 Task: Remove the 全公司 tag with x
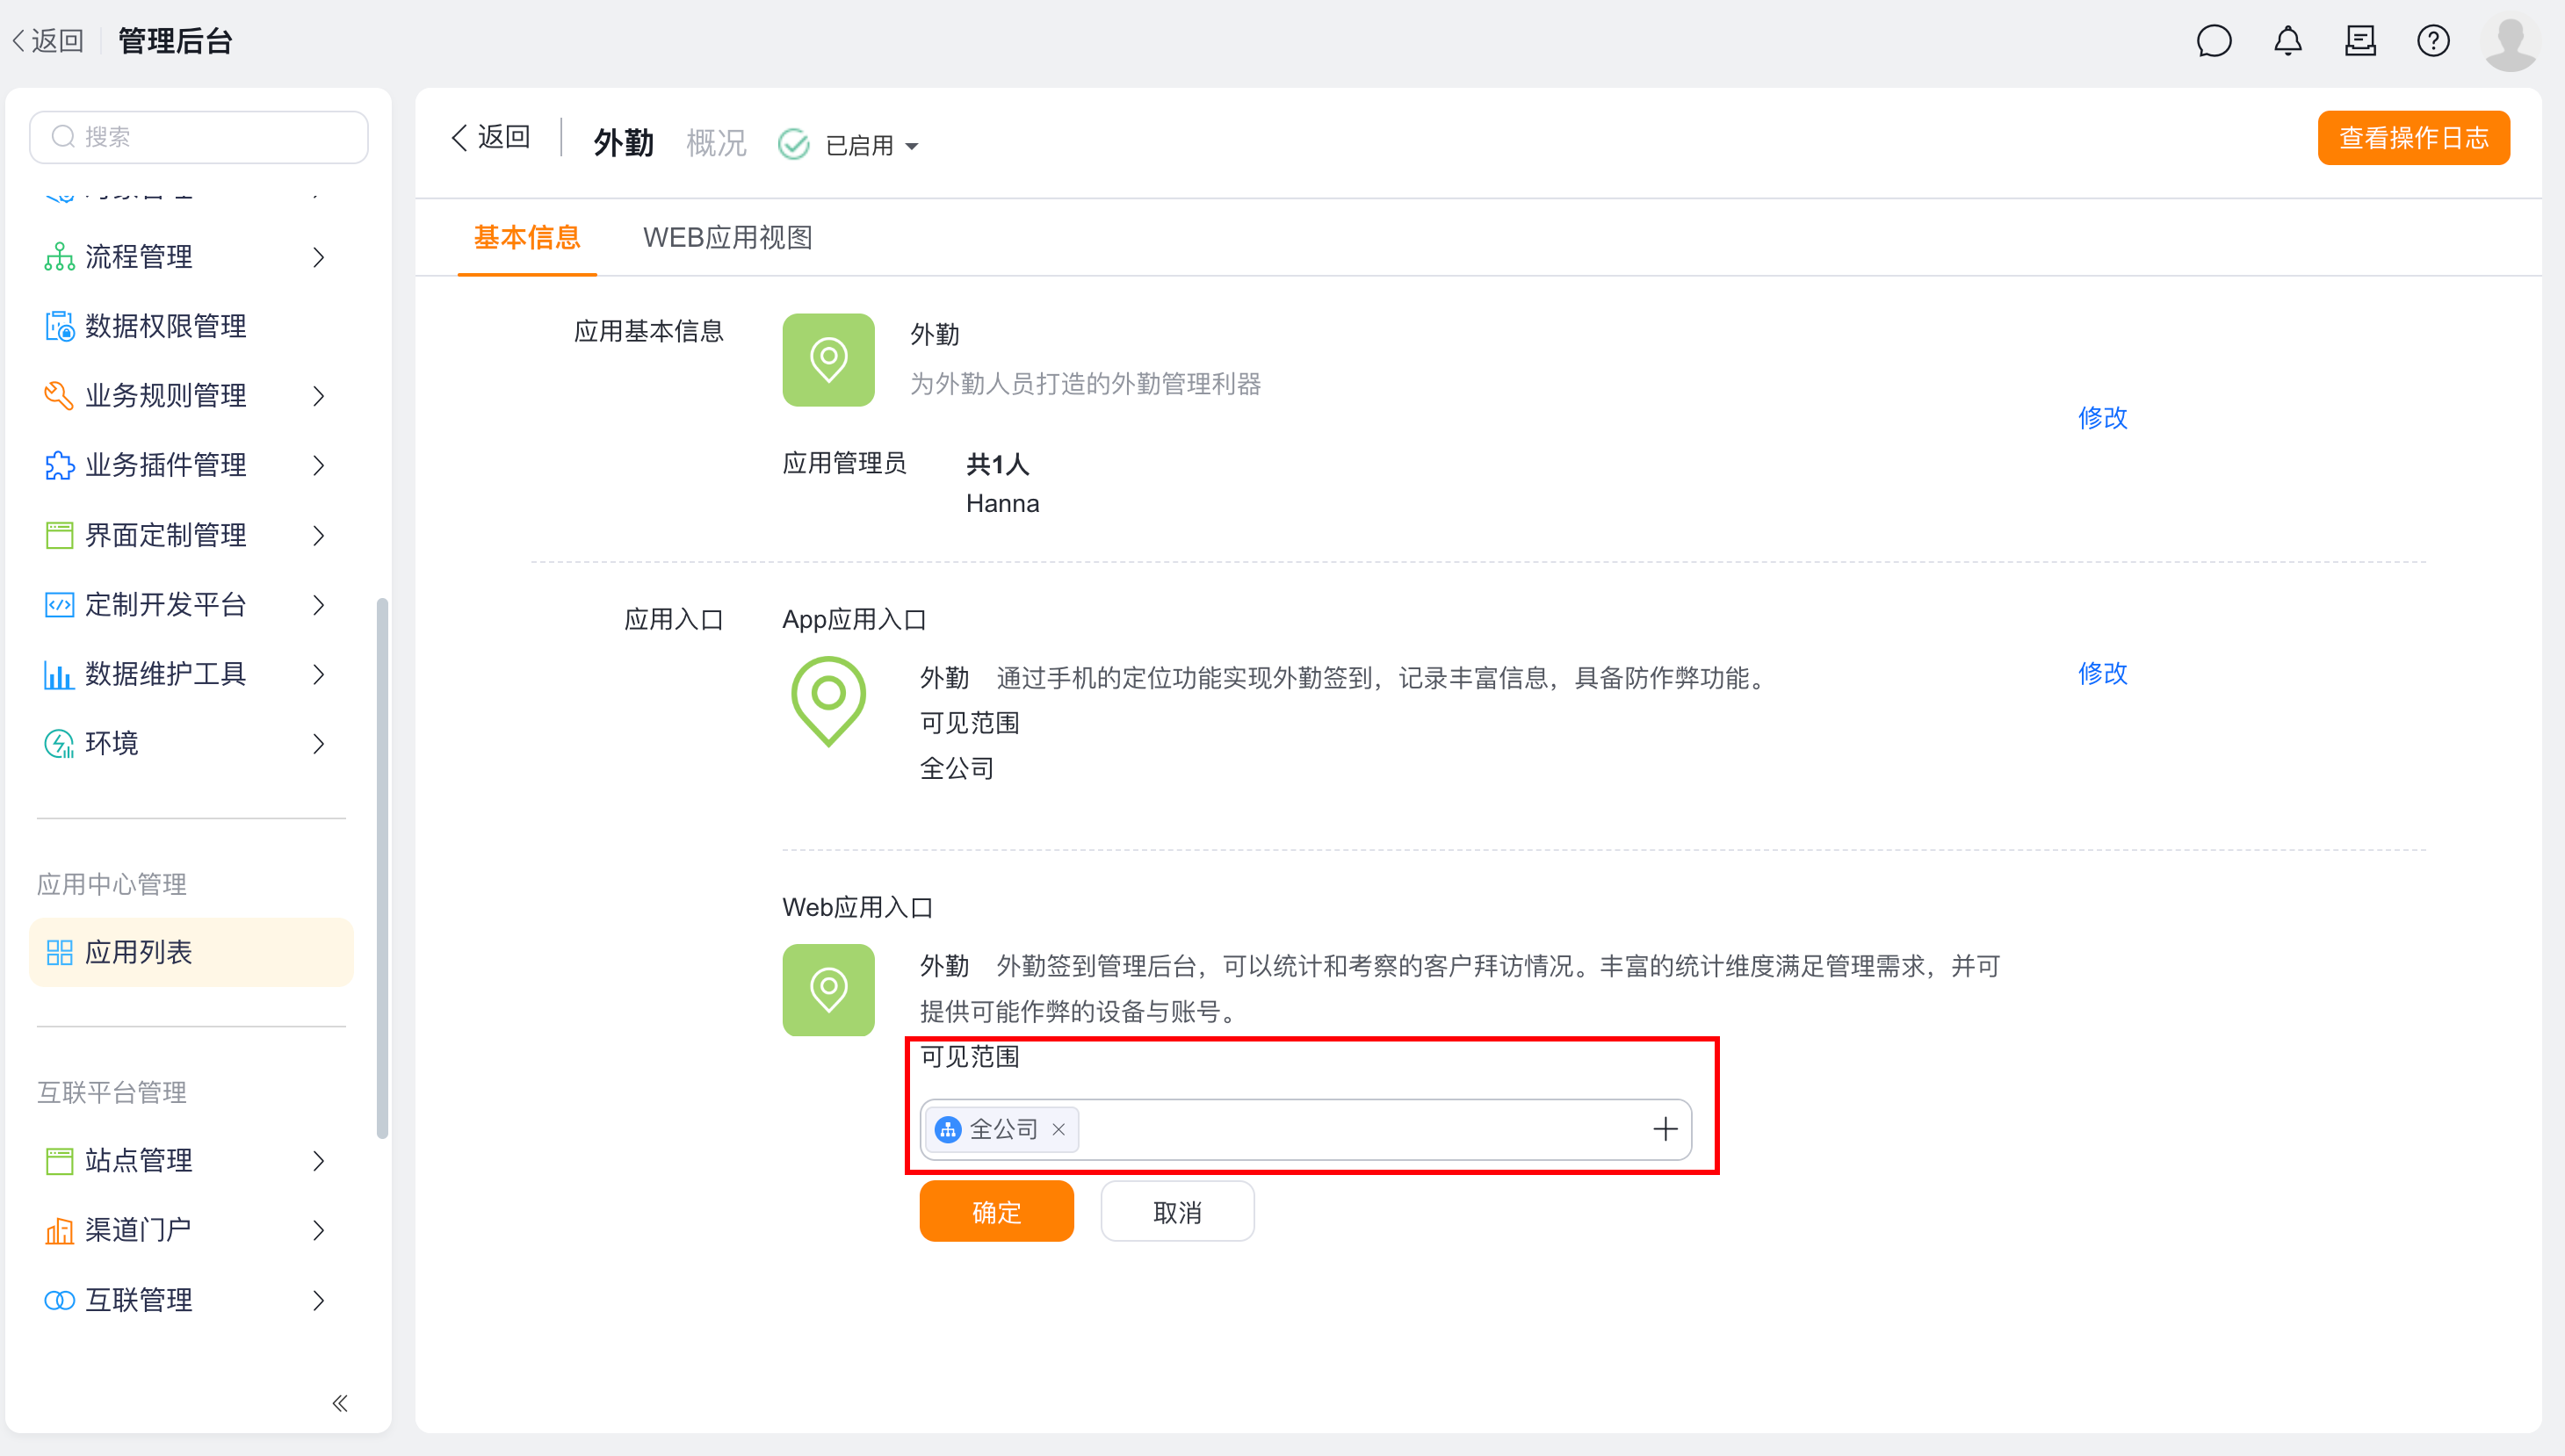coord(1058,1129)
